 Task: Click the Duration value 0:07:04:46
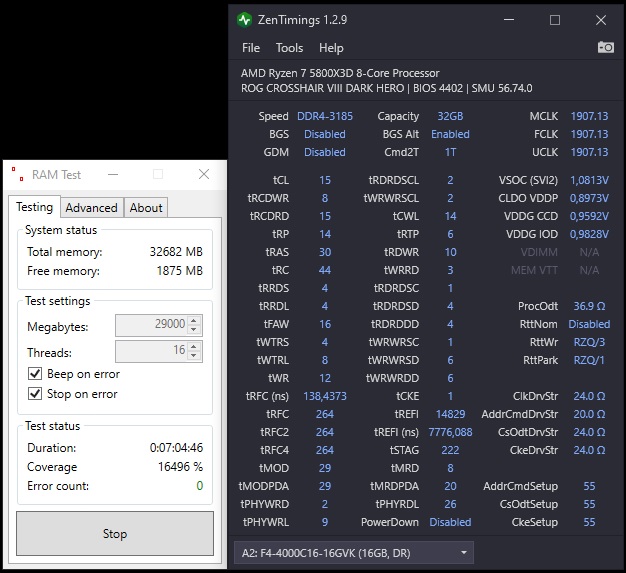point(176,447)
